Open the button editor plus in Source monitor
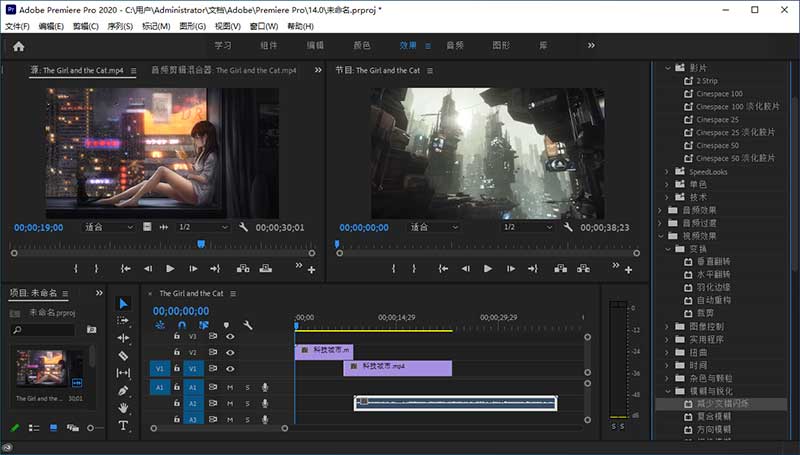Screen dimensions: 800x455 coord(311,270)
